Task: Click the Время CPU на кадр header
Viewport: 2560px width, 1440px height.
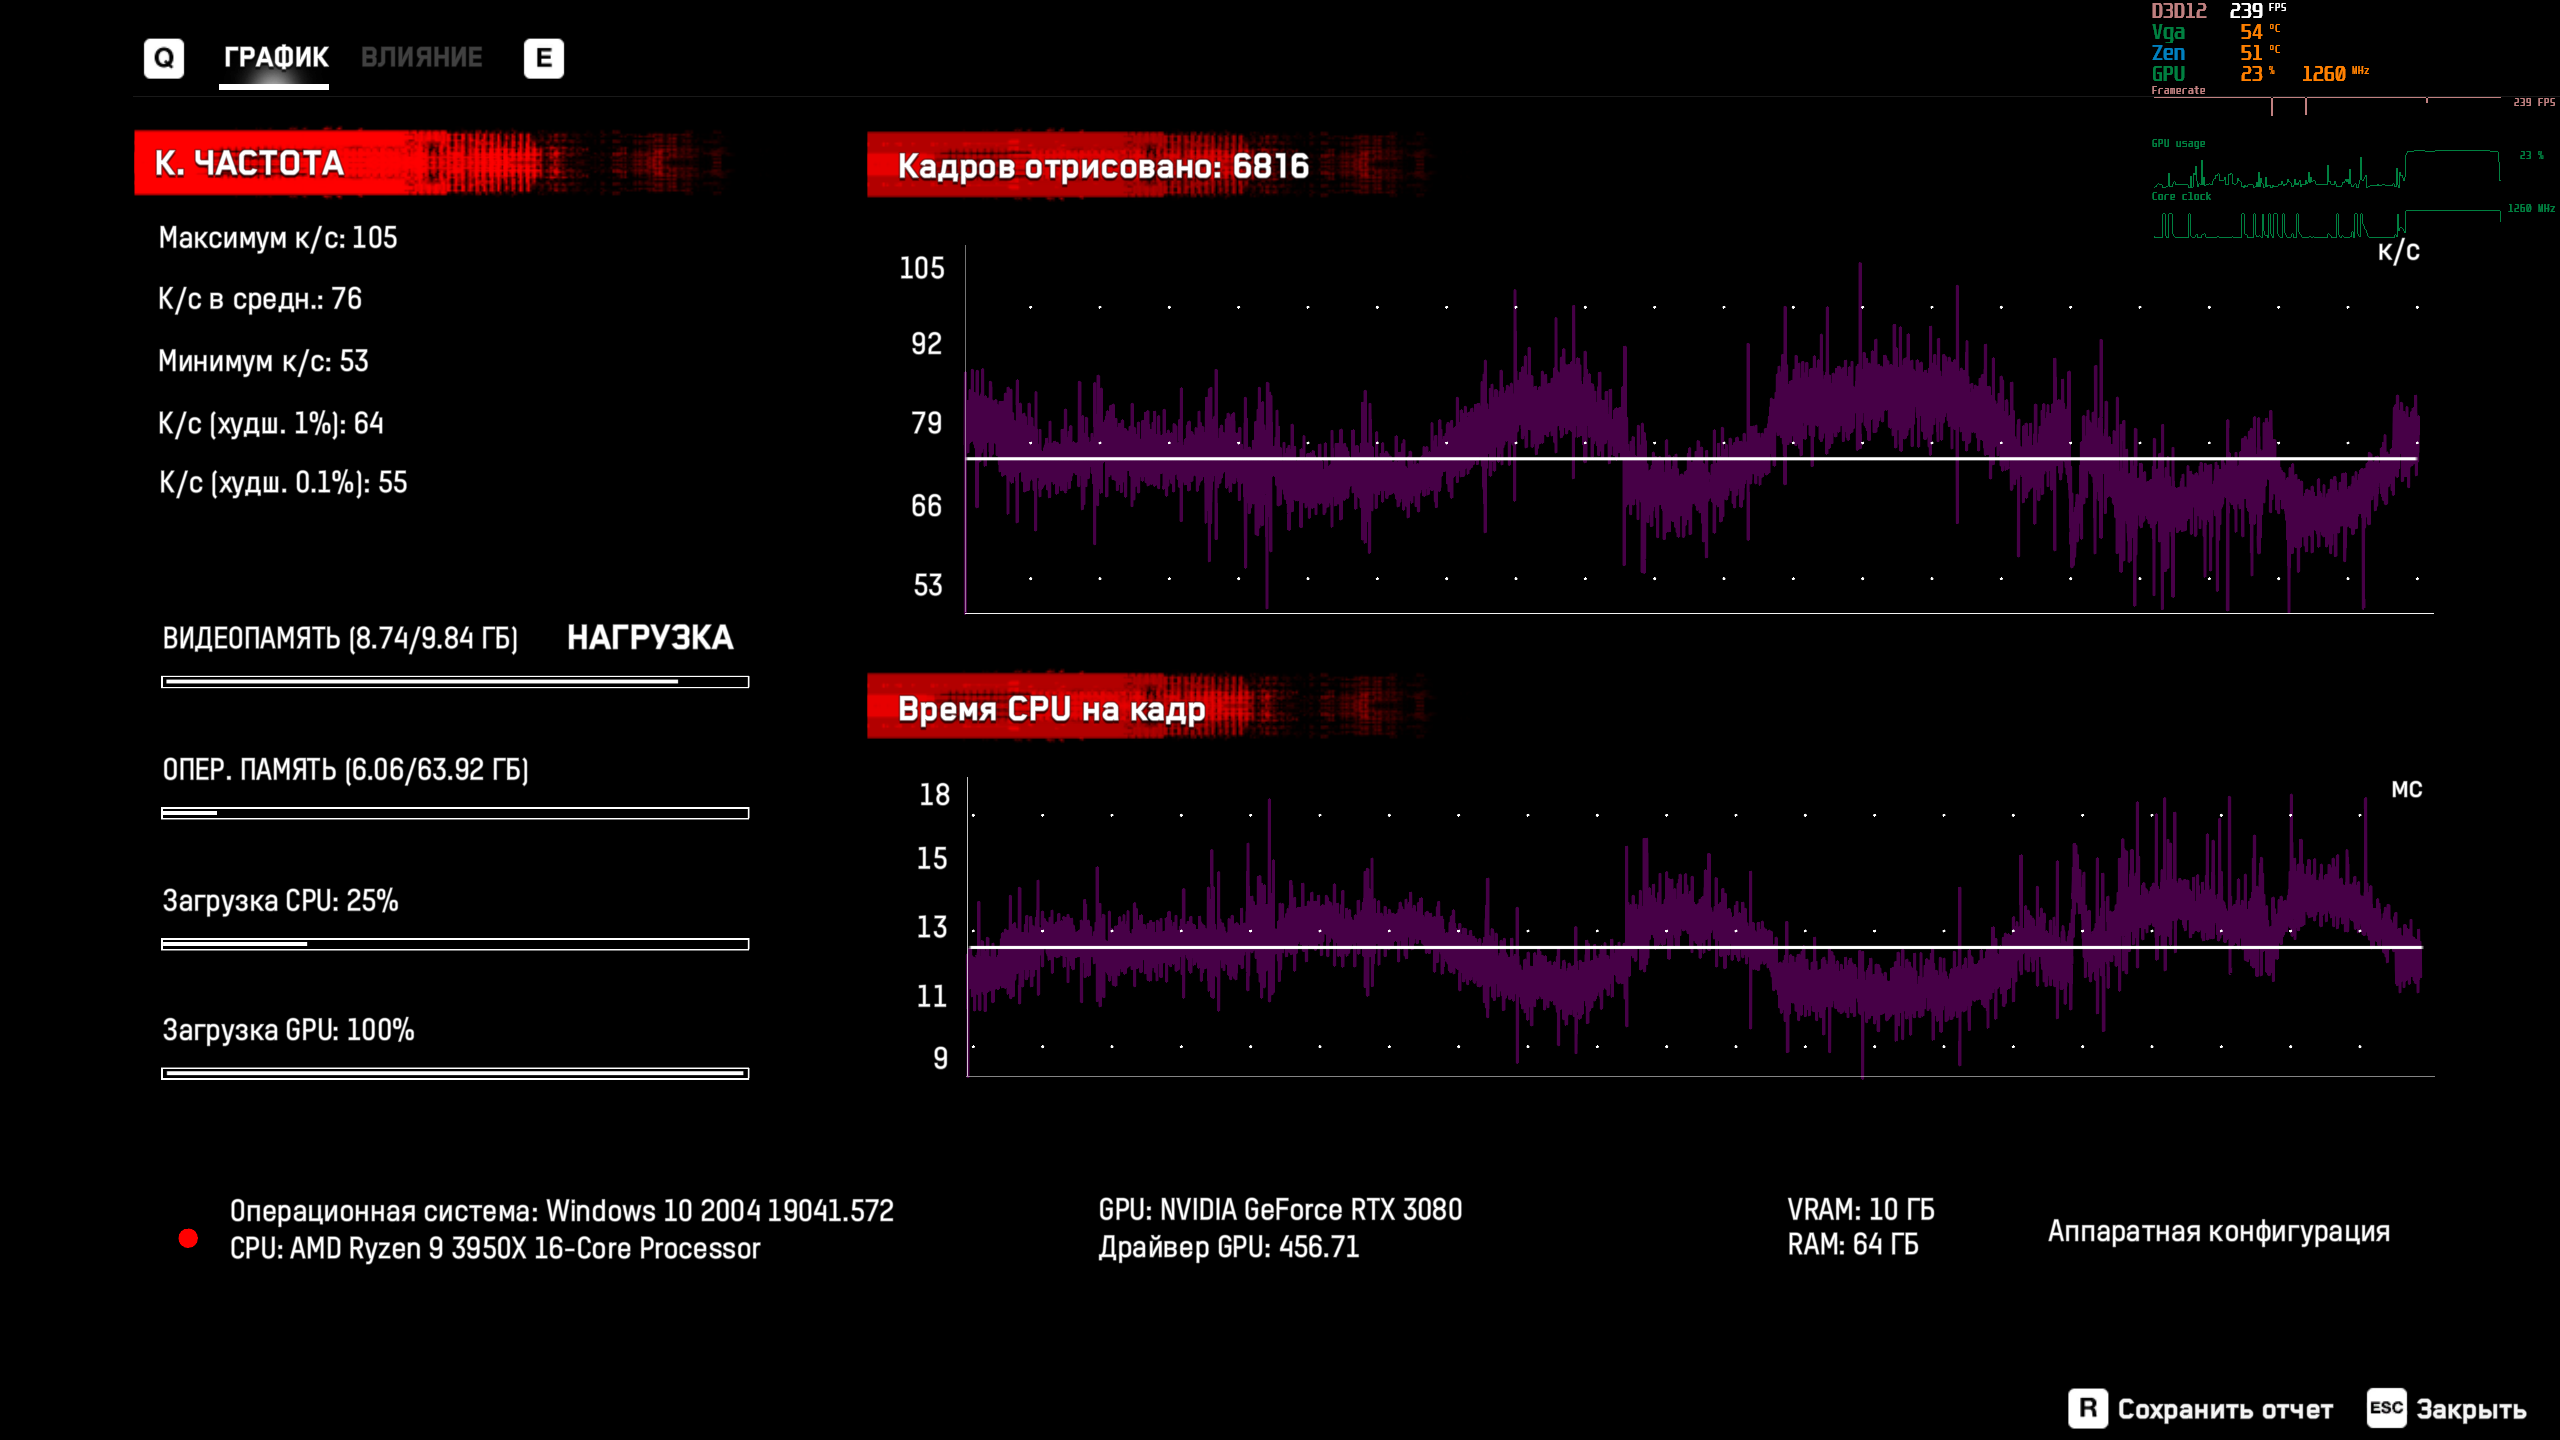Action: coord(1051,708)
